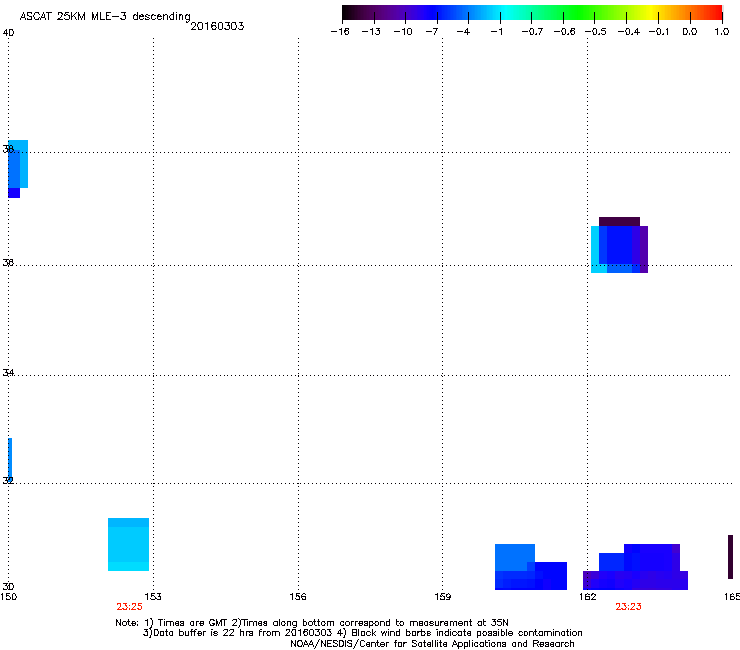Click the 1.0 color scale label

[x=722, y=32]
